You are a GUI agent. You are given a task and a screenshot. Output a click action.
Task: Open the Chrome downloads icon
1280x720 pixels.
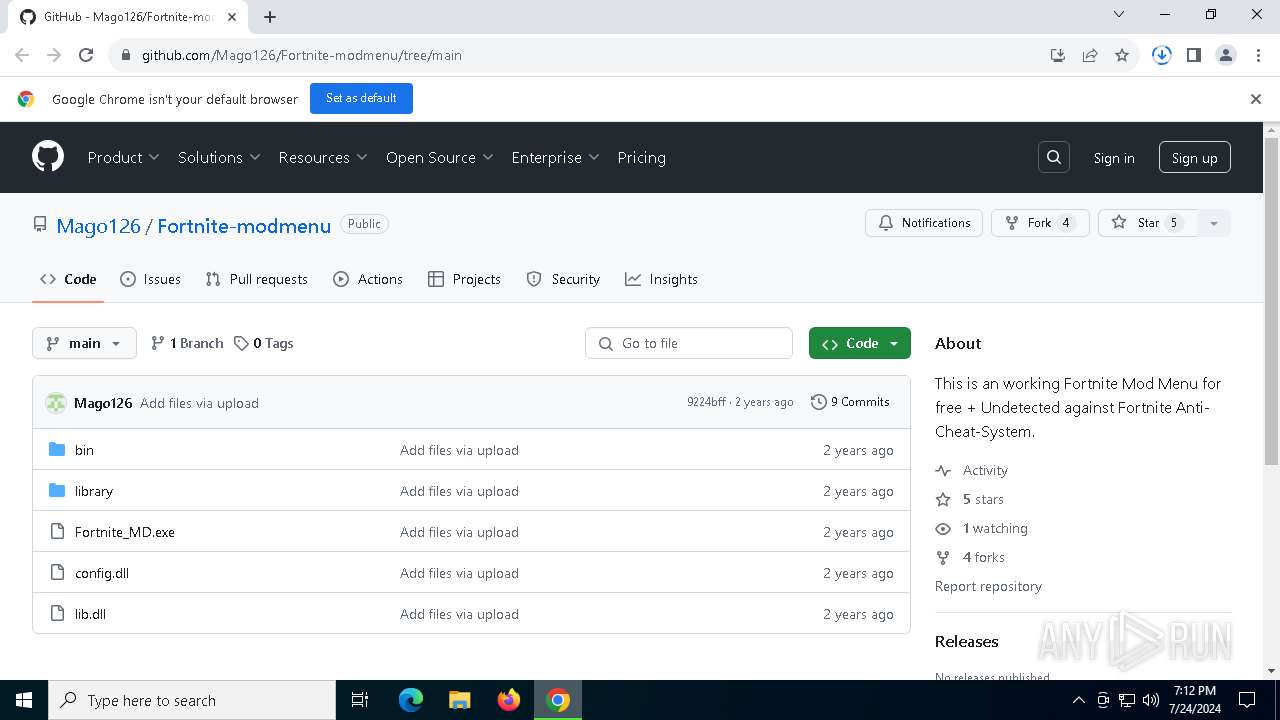click(x=1161, y=55)
